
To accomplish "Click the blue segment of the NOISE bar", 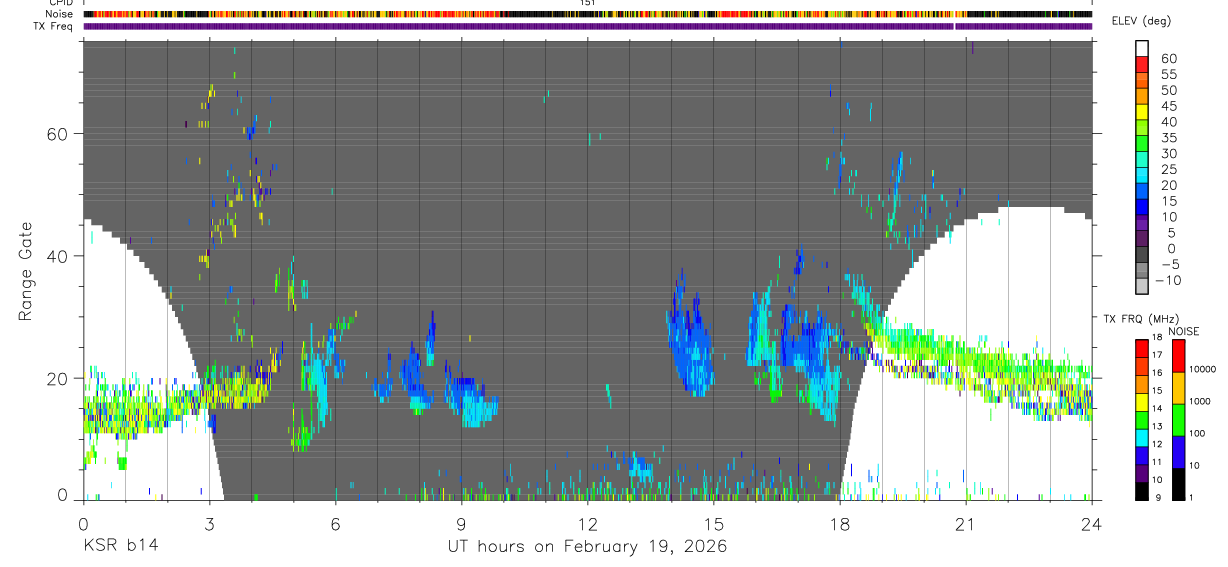I will coord(1178,452).
